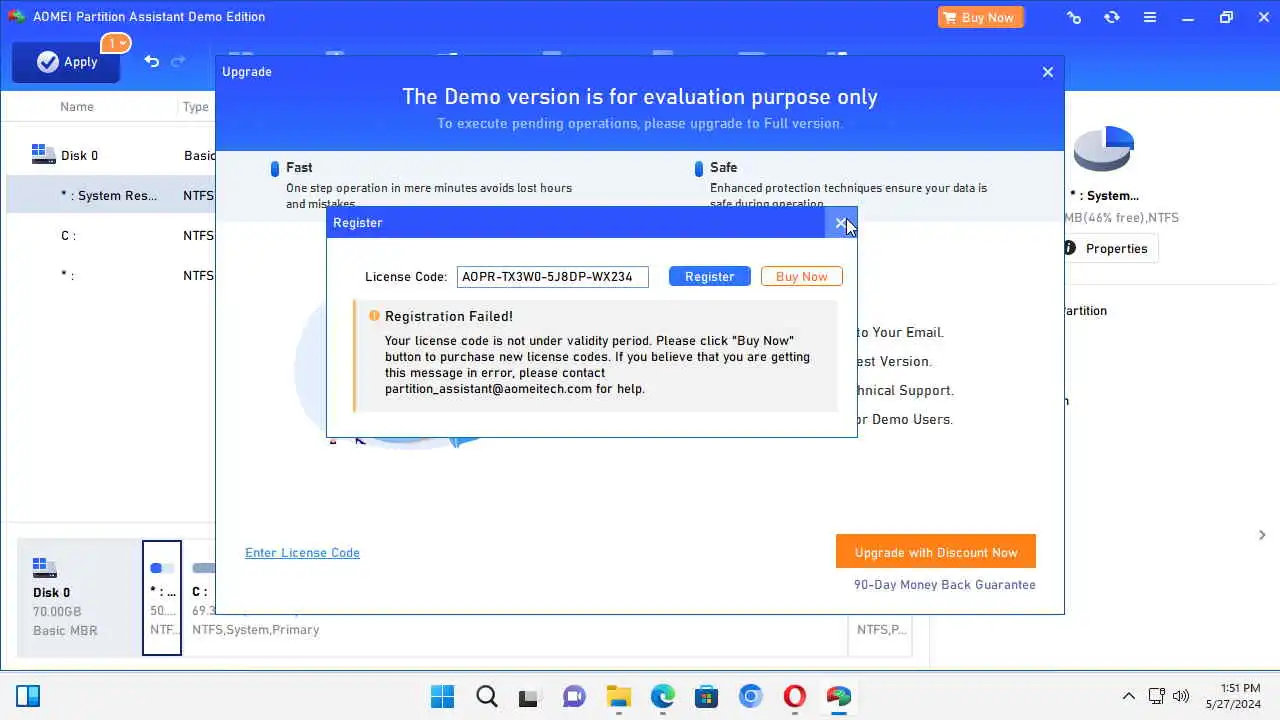
Task: Open taskbar Search
Action: [x=486, y=696]
